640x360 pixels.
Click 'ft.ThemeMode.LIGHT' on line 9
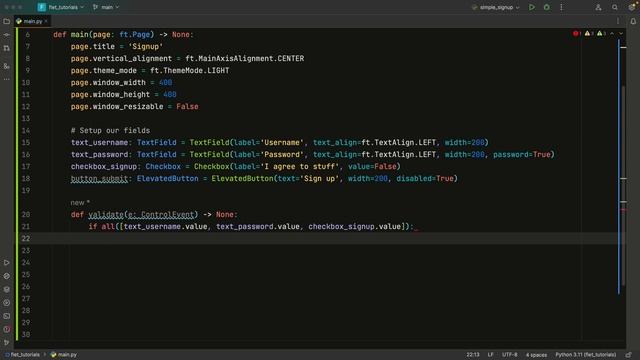(190, 71)
